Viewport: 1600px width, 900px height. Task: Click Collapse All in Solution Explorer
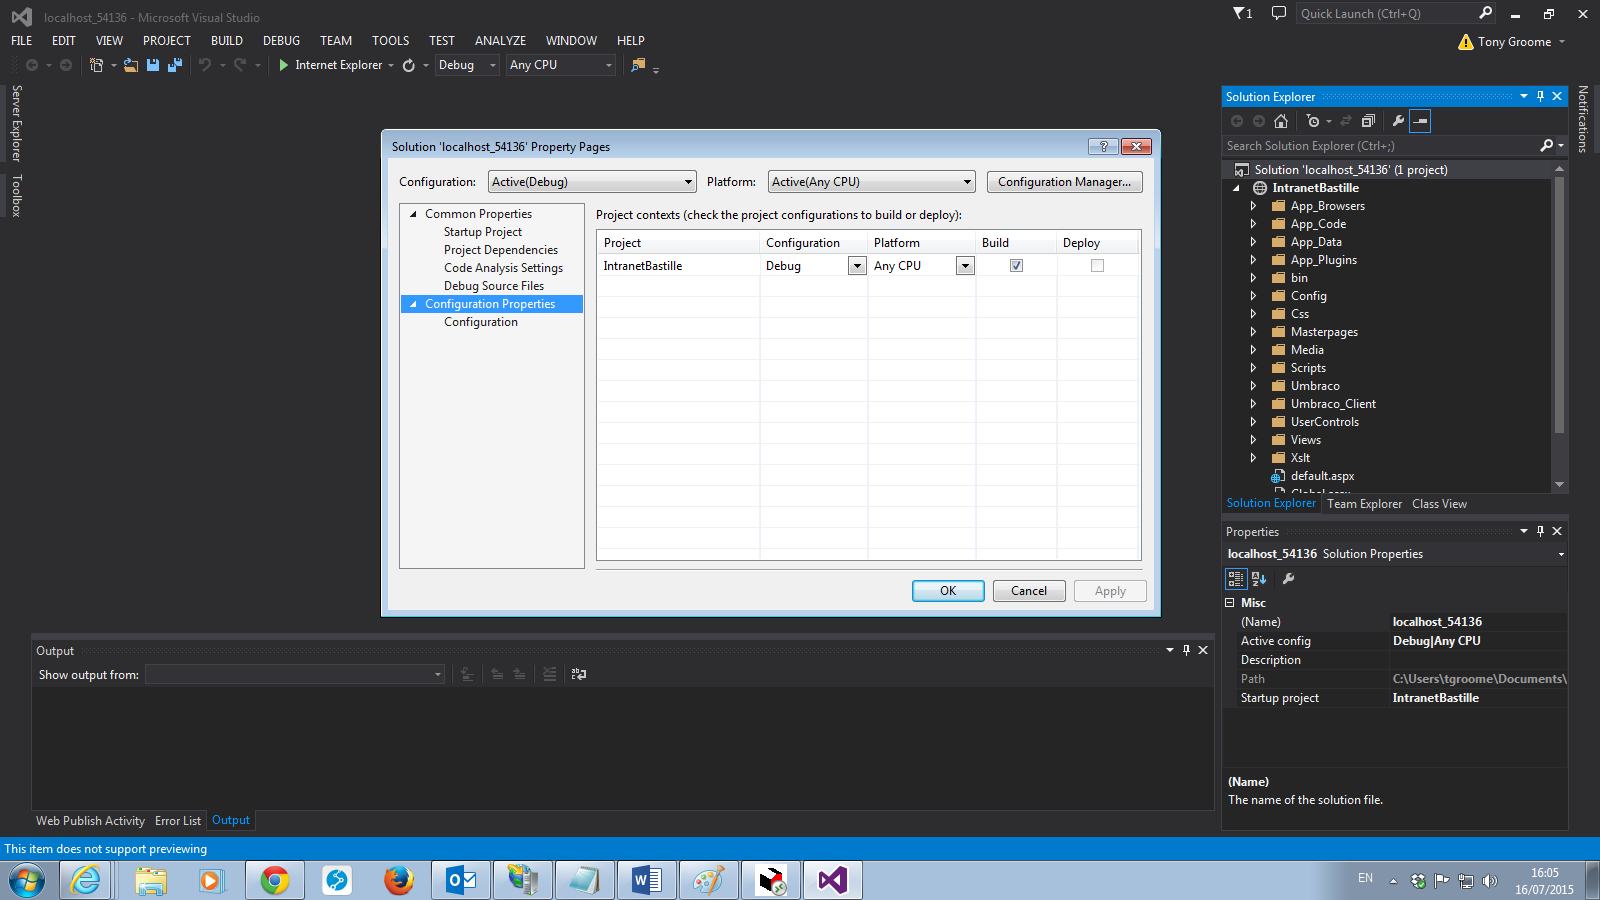tap(1368, 121)
